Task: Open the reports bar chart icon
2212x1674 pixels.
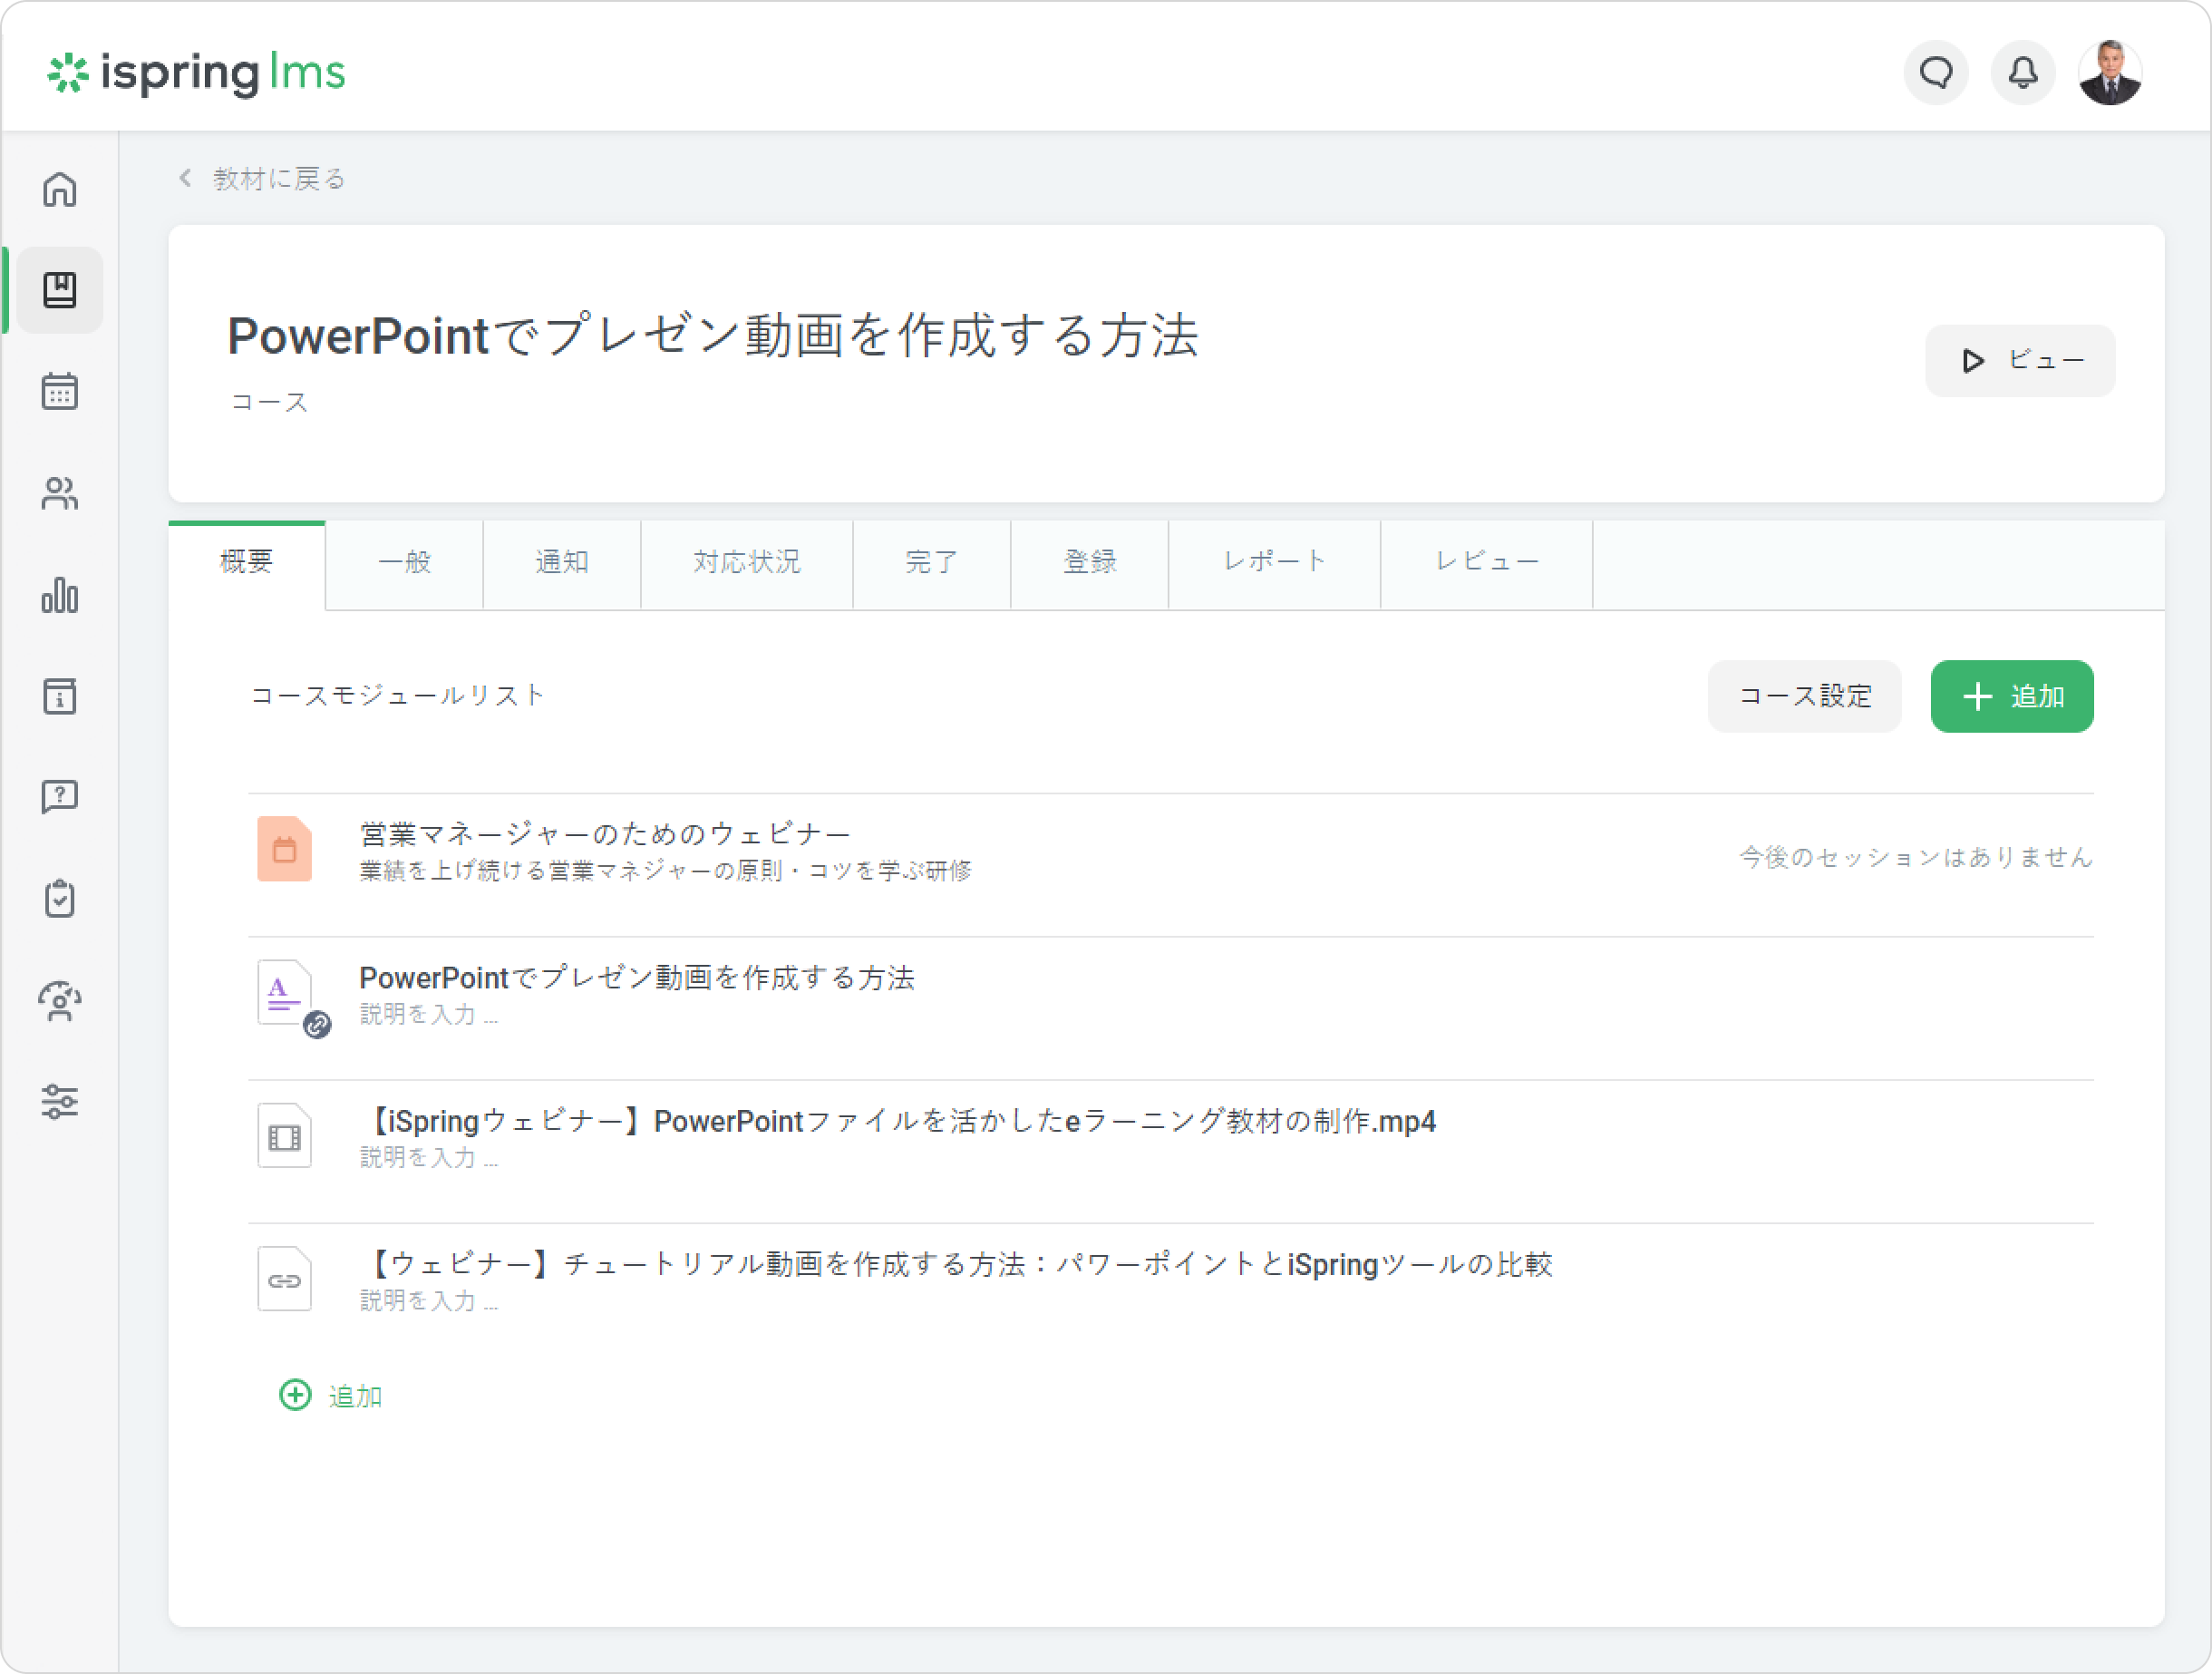Action: (60, 595)
